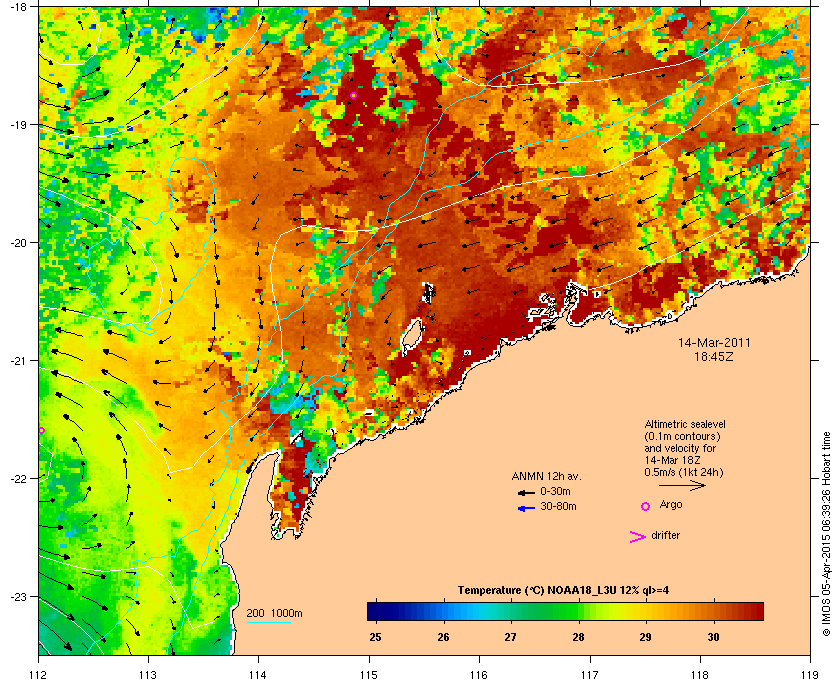This screenshot has height=680, width=840.
Task: Click the magenta Argo circle in the legend
Action: 646,506
